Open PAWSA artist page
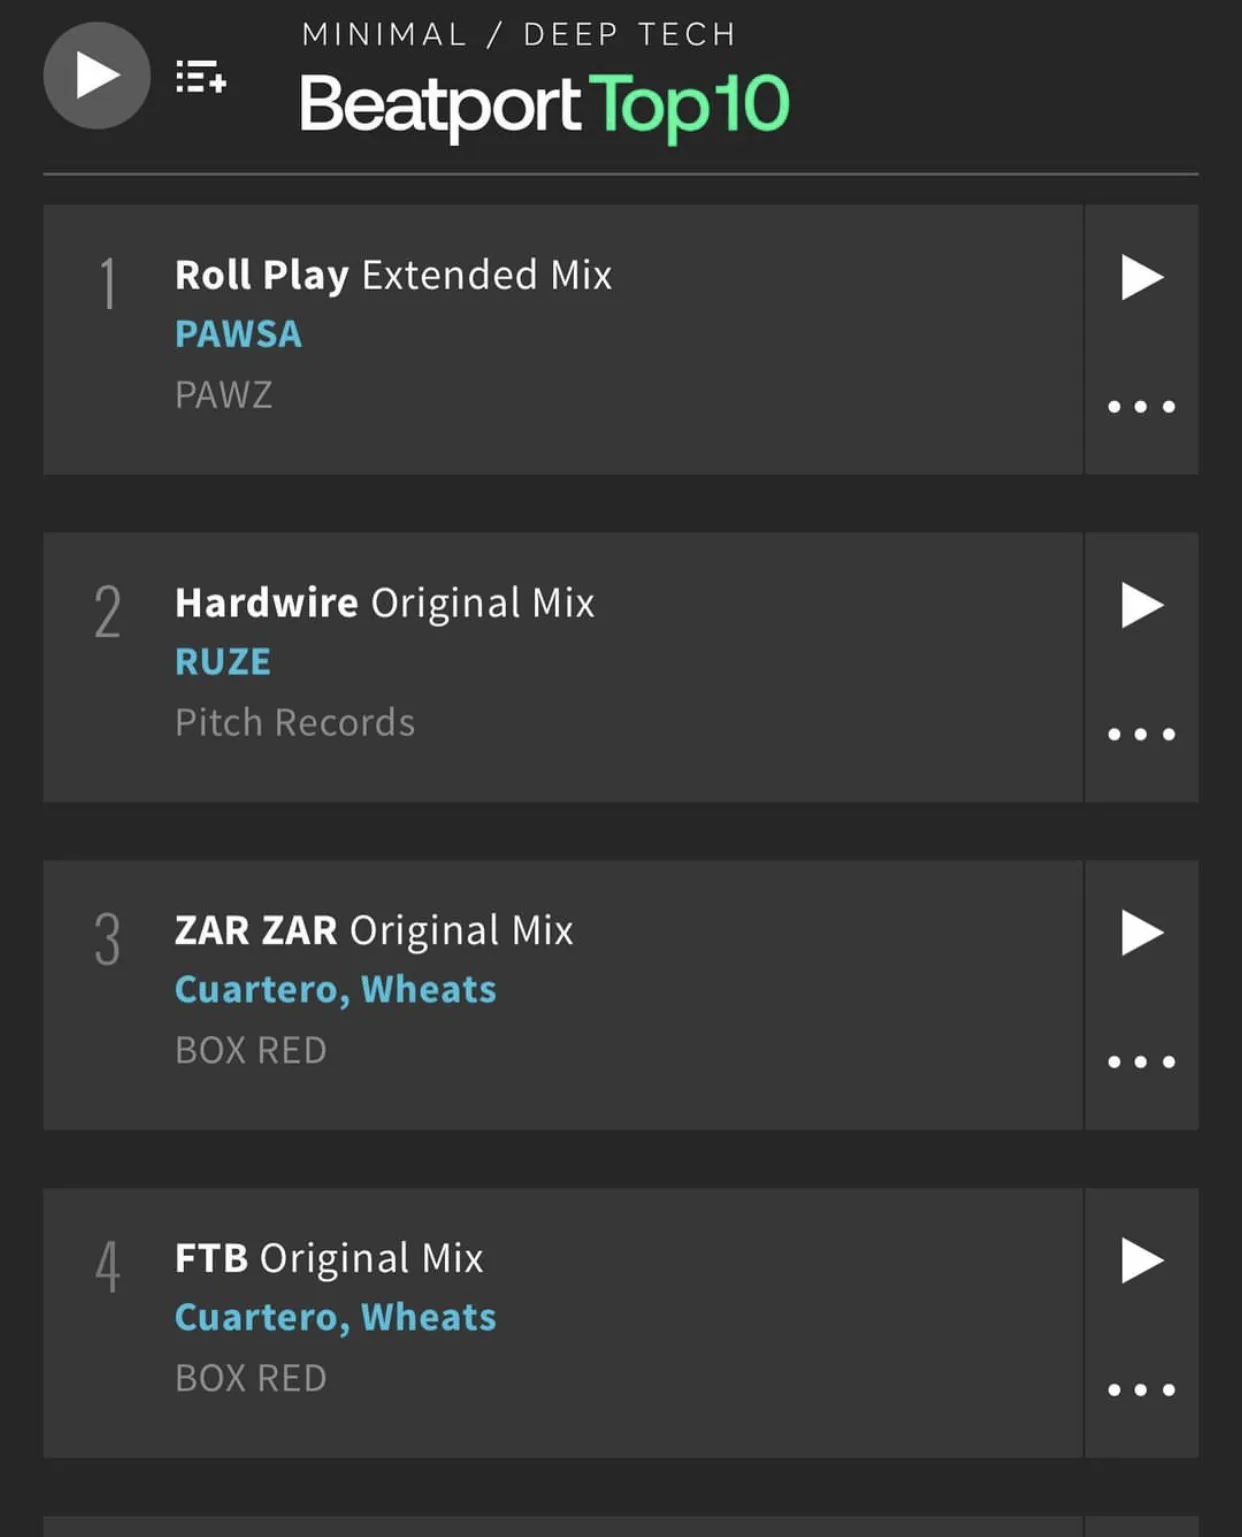 pyautogui.click(x=238, y=334)
